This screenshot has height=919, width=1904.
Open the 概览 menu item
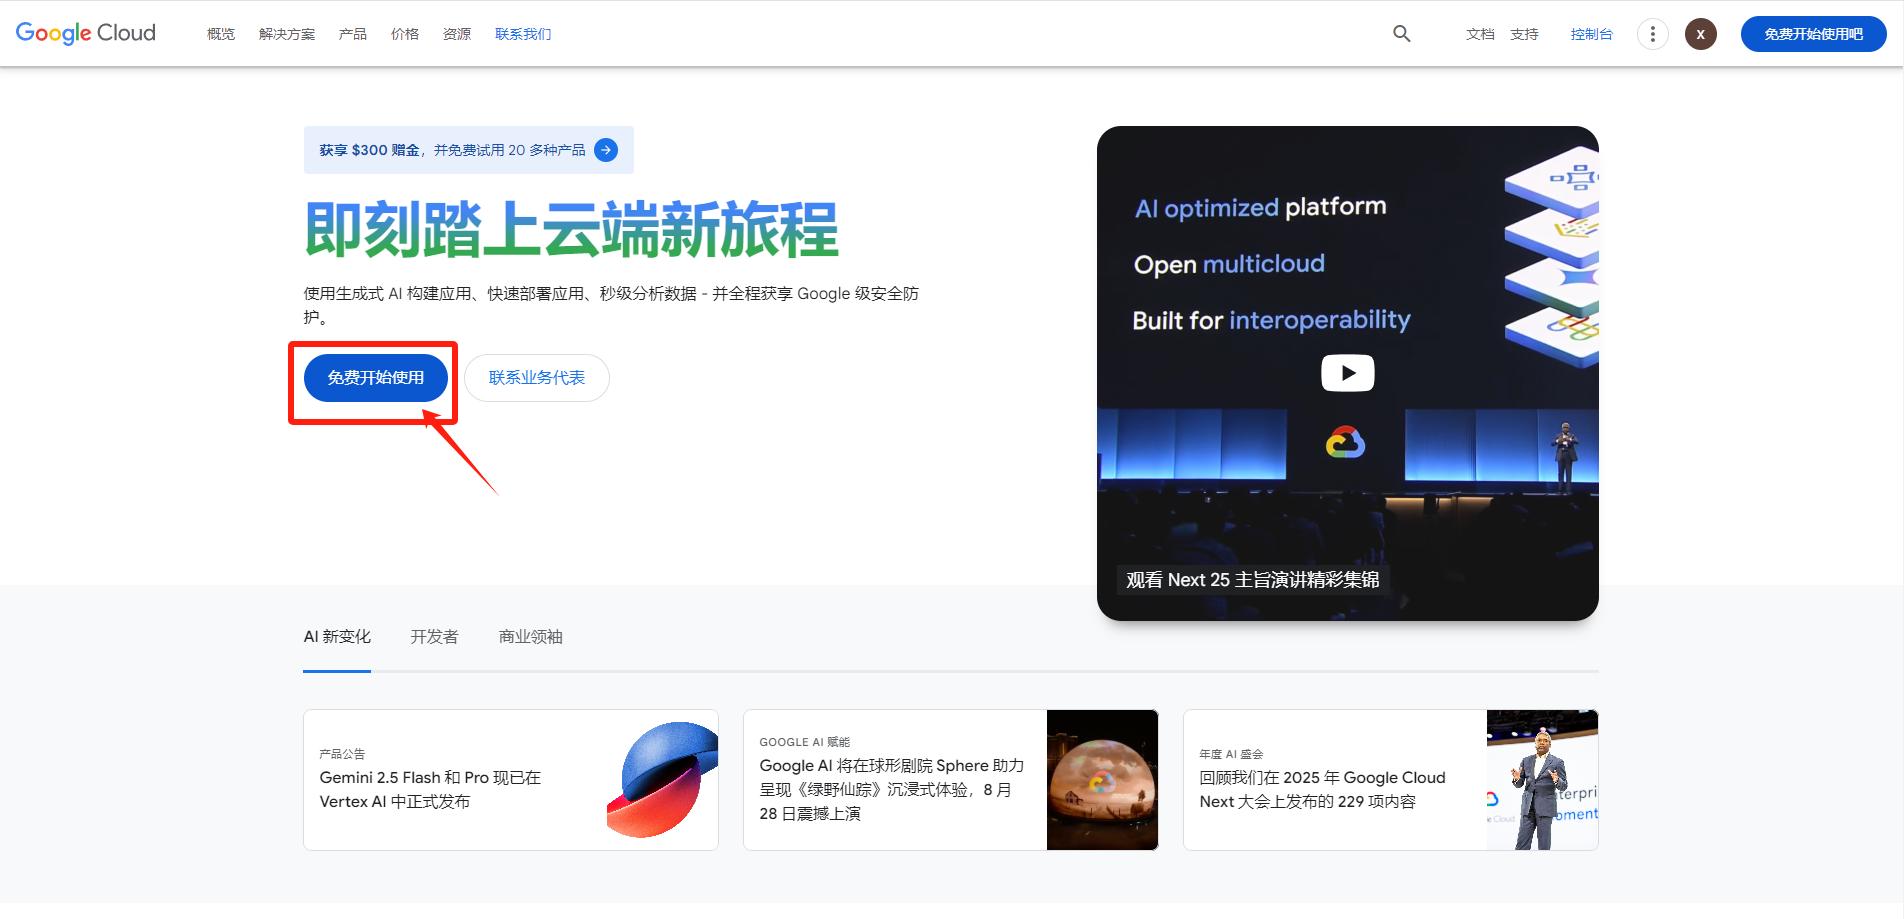coord(221,34)
